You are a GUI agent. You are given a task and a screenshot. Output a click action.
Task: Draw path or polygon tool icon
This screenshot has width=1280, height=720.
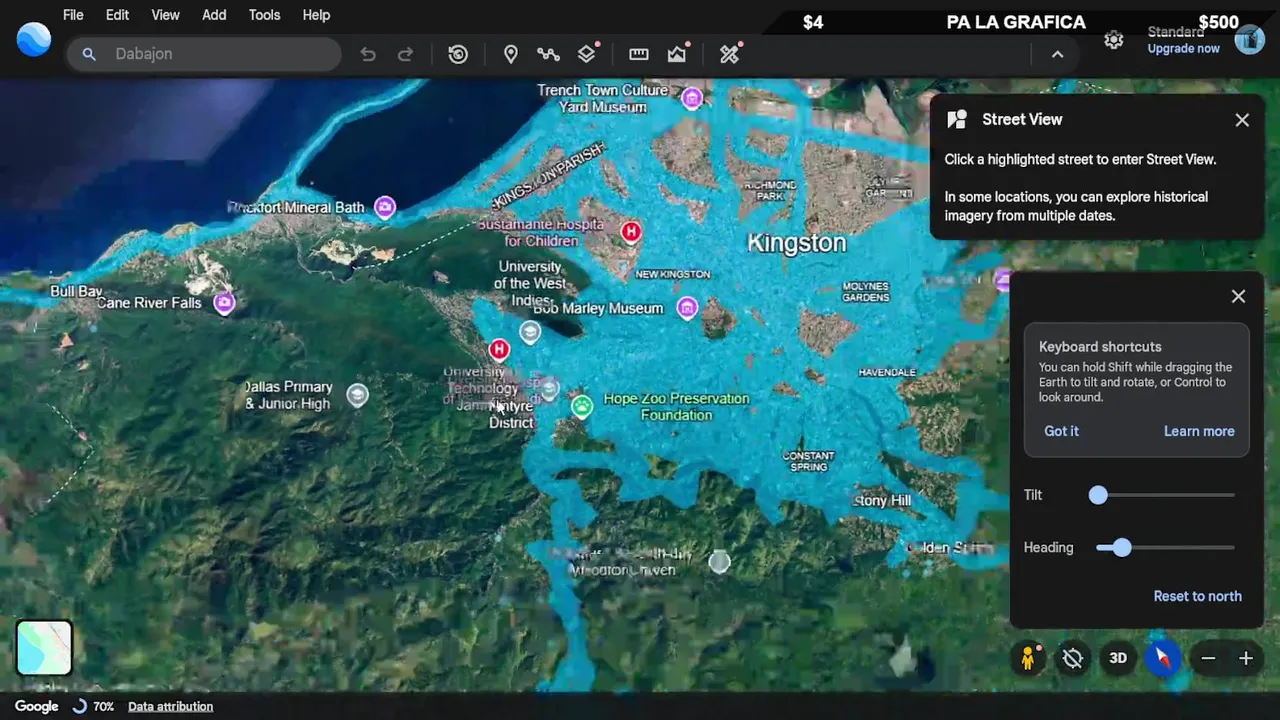click(548, 54)
